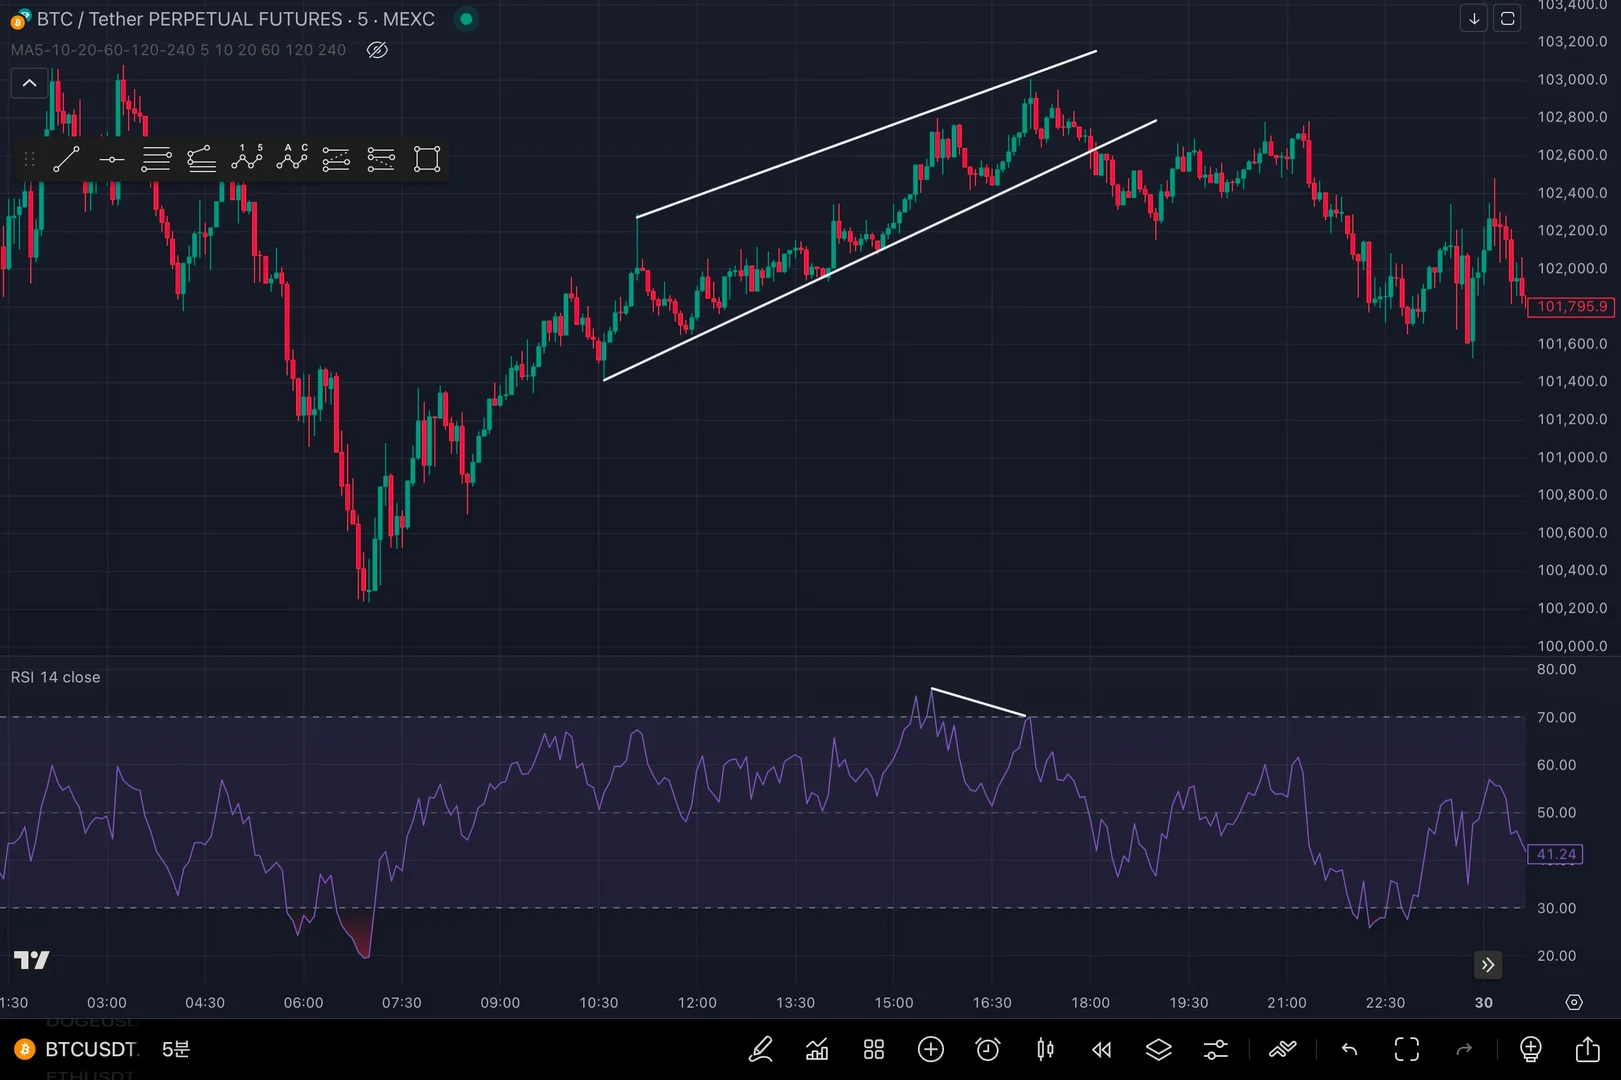
Task: Click the 18:00 time axis label
Action: (x=1090, y=1002)
